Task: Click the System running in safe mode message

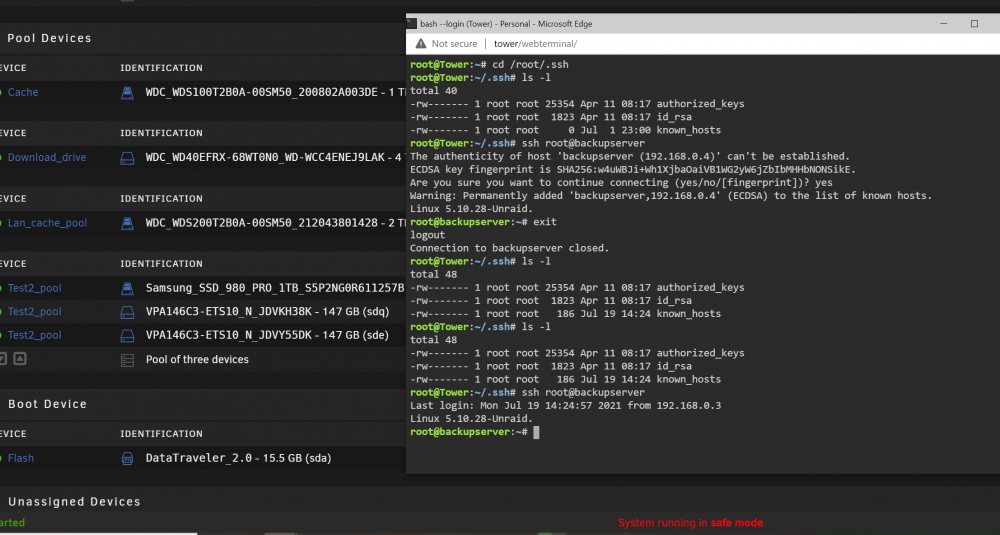Action: (x=690, y=523)
